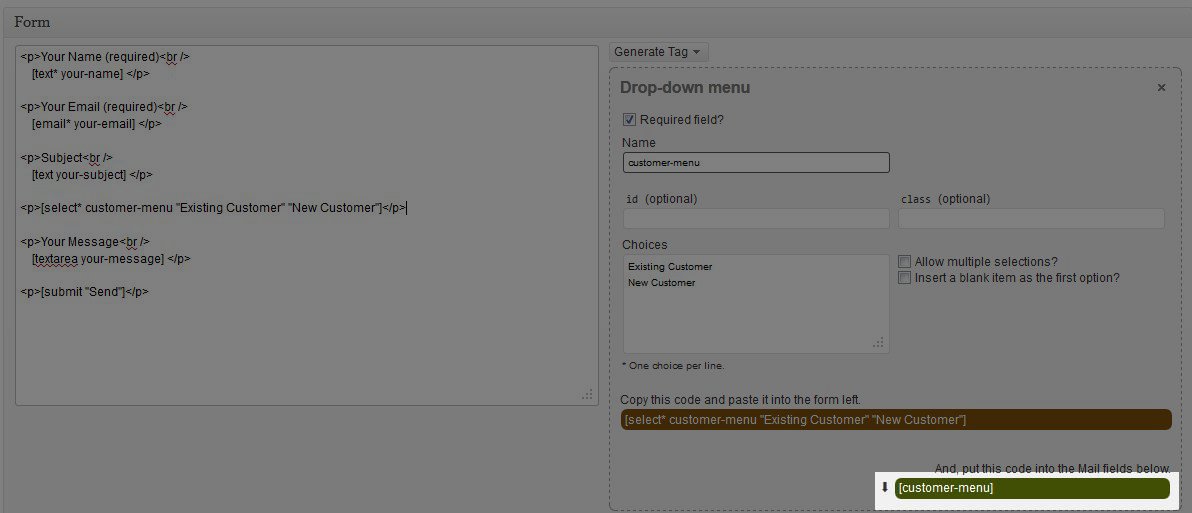Screen dimensions: 1192x513
Task: Click the down arrow icon beside [customer-menu]
Action: (x=884, y=488)
